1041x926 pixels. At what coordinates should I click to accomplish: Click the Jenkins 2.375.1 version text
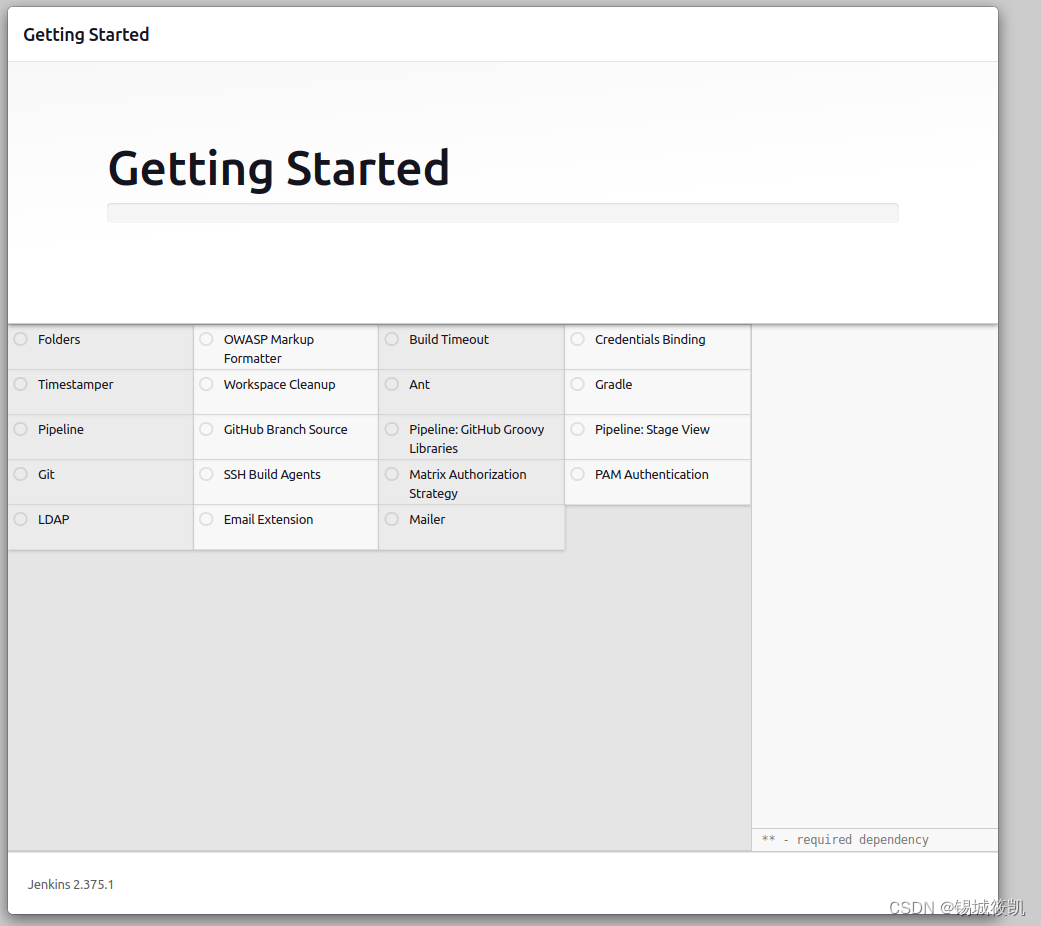click(70, 884)
